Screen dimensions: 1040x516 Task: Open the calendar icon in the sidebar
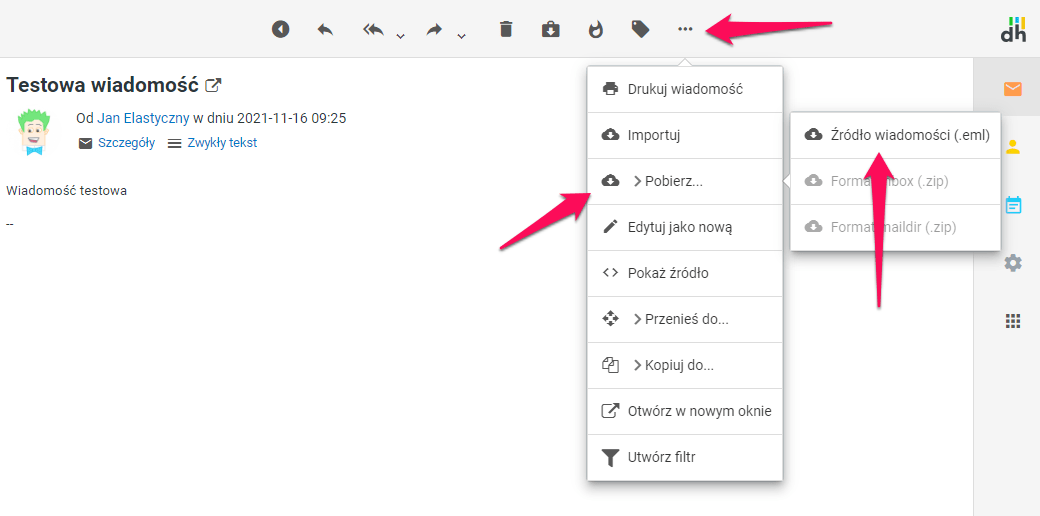pyautogui.click(x=1013, y=205)
